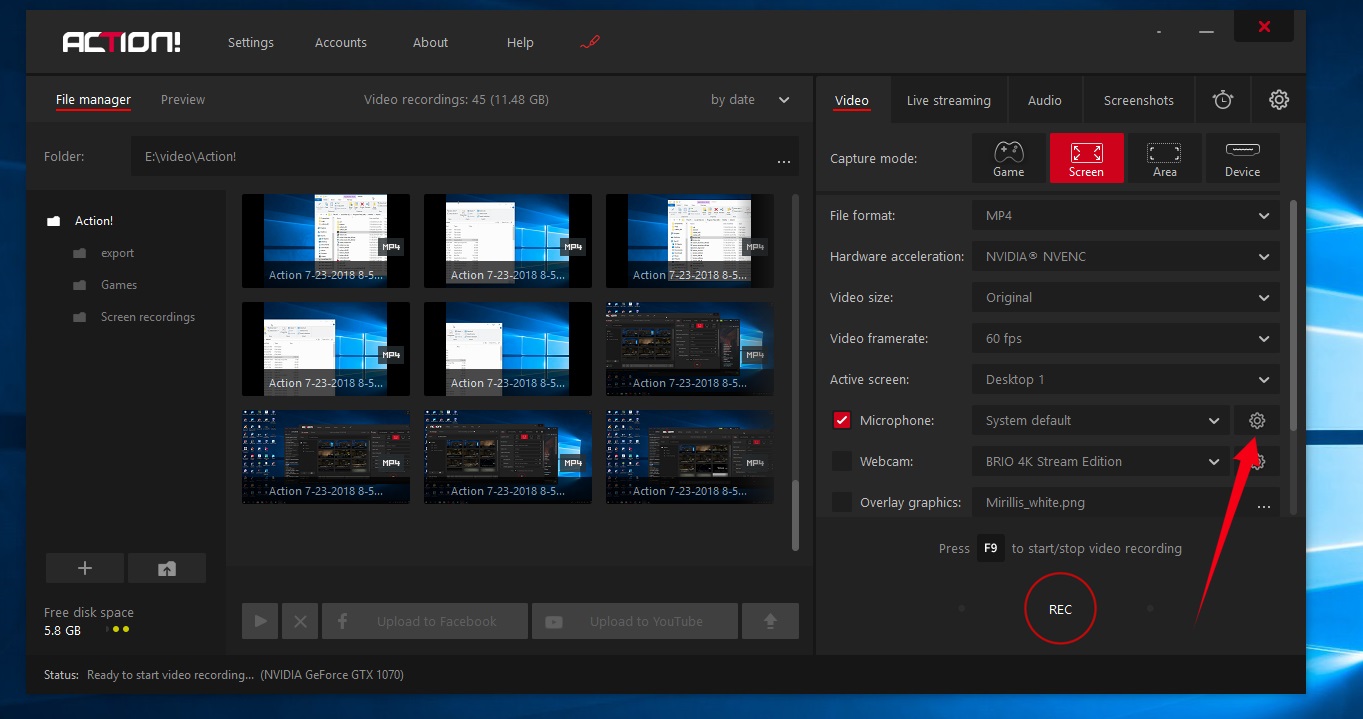Click Upload to Facebook button
This screenshot has width=1363, height=719.
click(x=425, y=621)
